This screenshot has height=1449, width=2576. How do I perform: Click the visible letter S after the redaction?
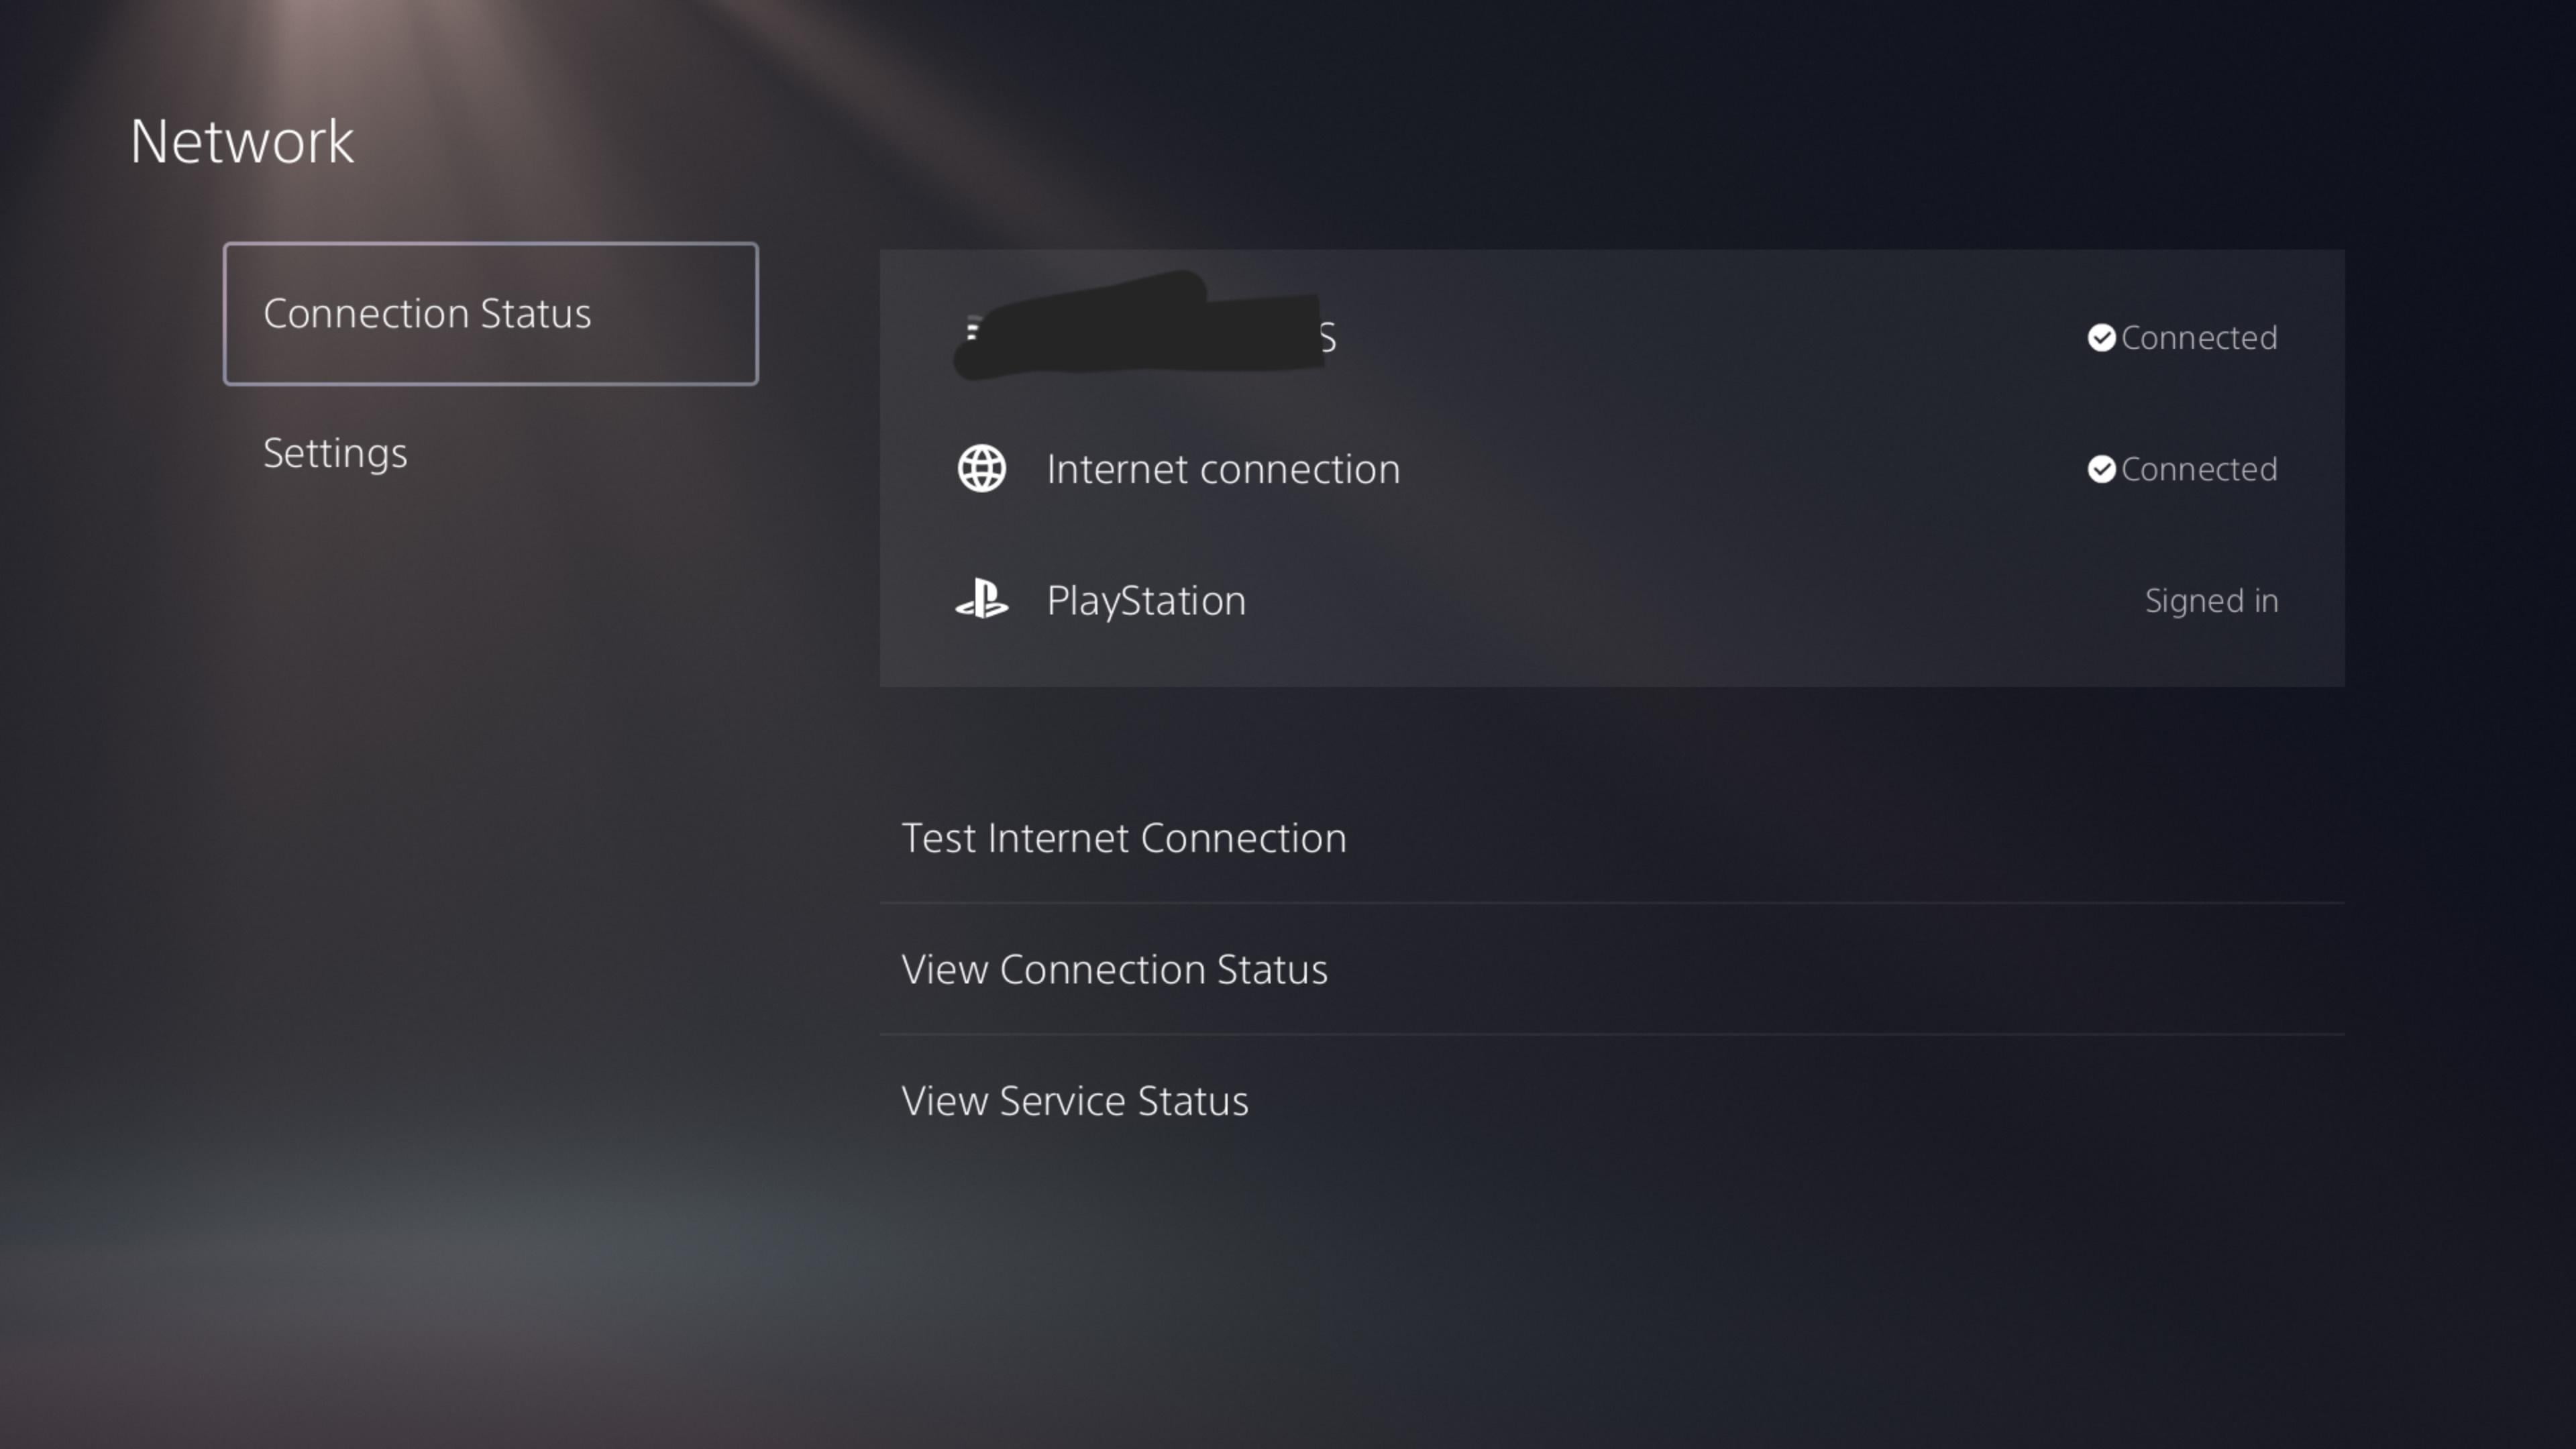(x=1328, y=339)
